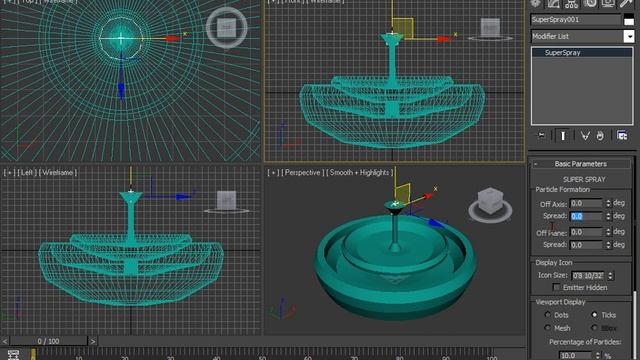
Task: Select red X-axis arrow in Front viewport gizmo
Action: point(443,39)
